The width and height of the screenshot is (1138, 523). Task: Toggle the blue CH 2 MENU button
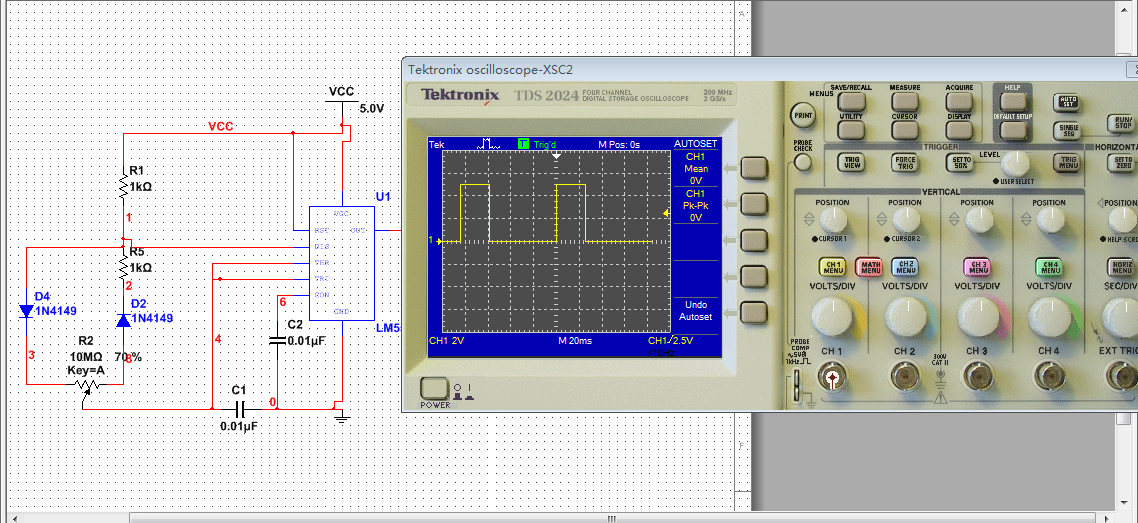[905, 266]
